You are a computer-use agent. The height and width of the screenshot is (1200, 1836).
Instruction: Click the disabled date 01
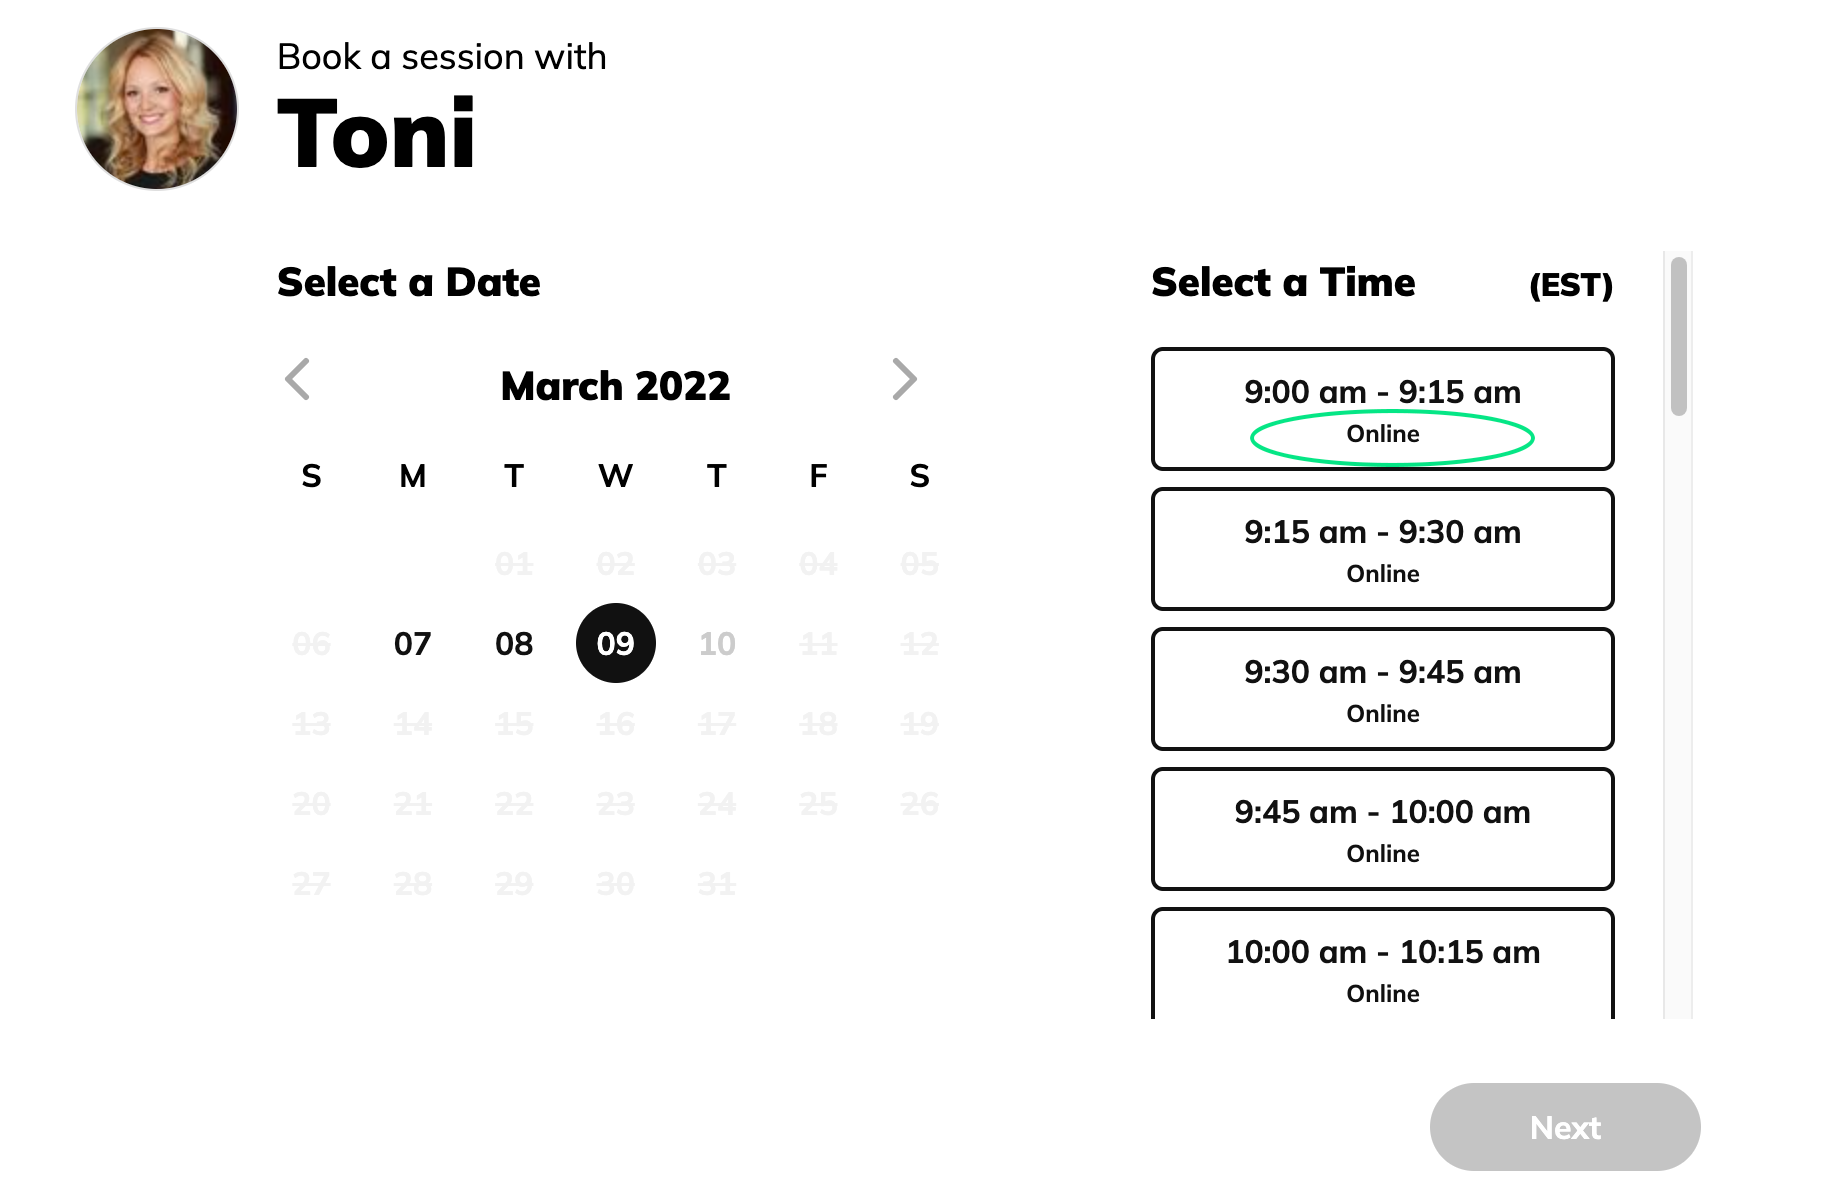coord(514,564)
